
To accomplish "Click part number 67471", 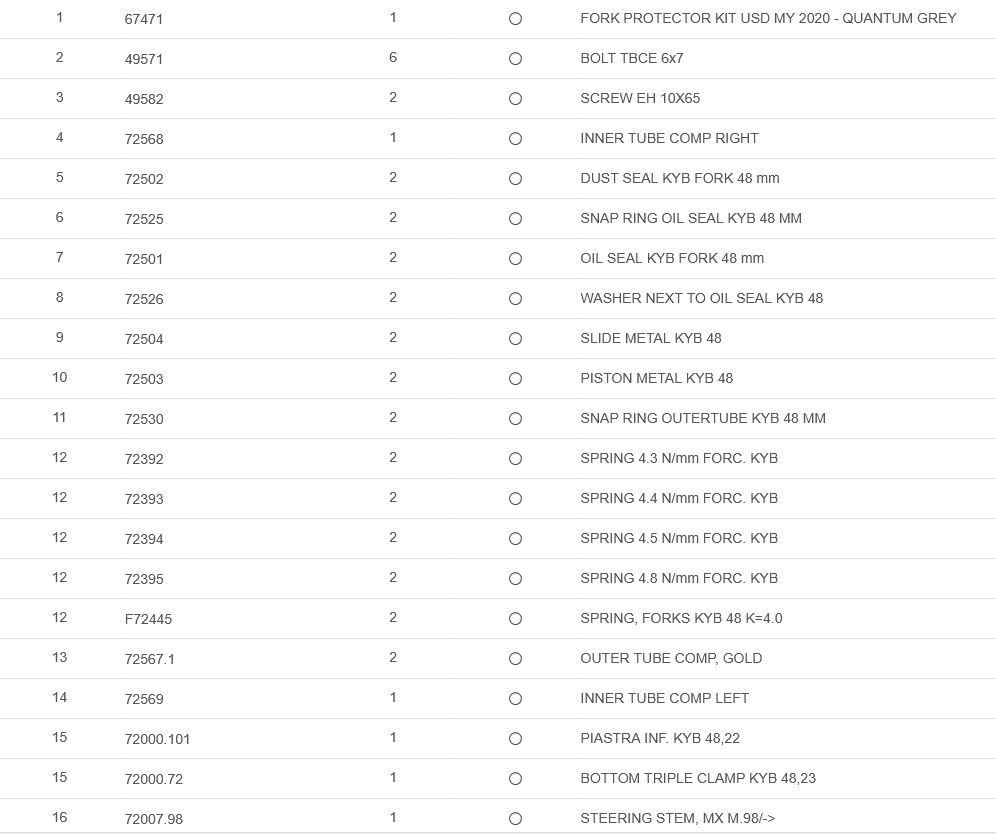I will point(144,19).
